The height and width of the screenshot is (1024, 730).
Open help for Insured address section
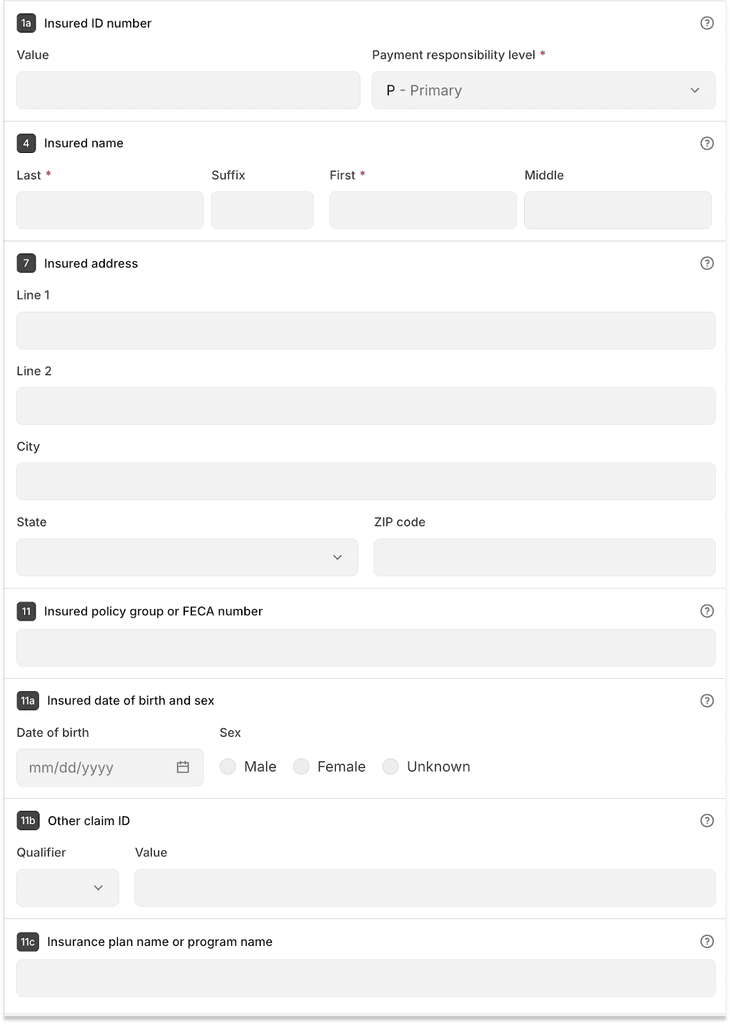click(707, 263)
